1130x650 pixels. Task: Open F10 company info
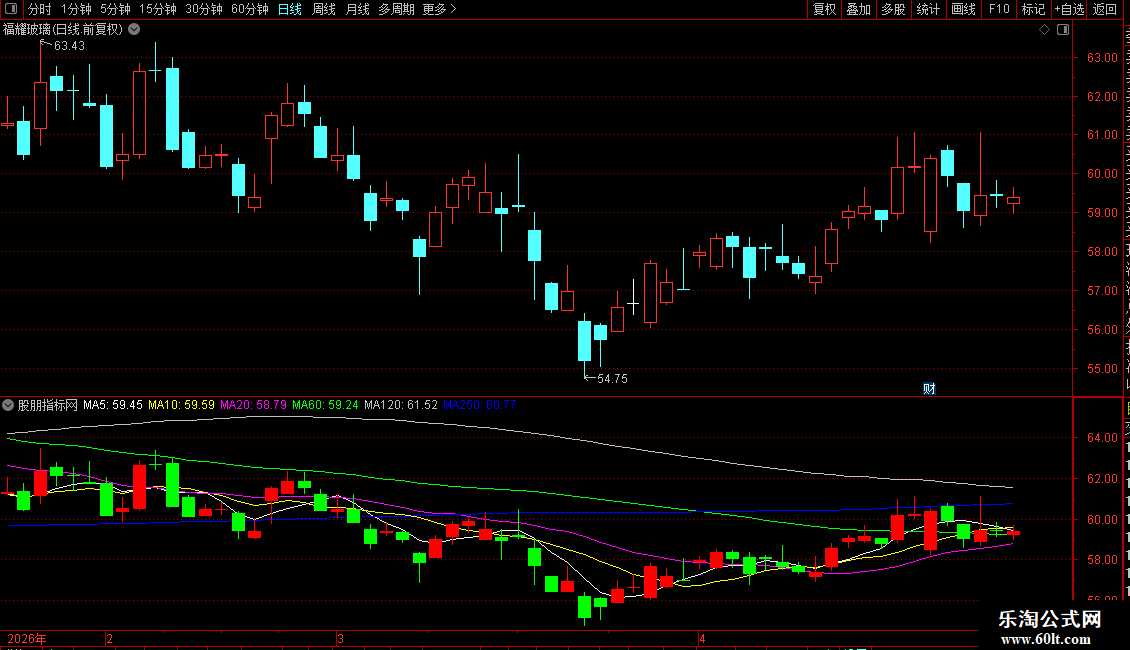[x=999, y=9]
